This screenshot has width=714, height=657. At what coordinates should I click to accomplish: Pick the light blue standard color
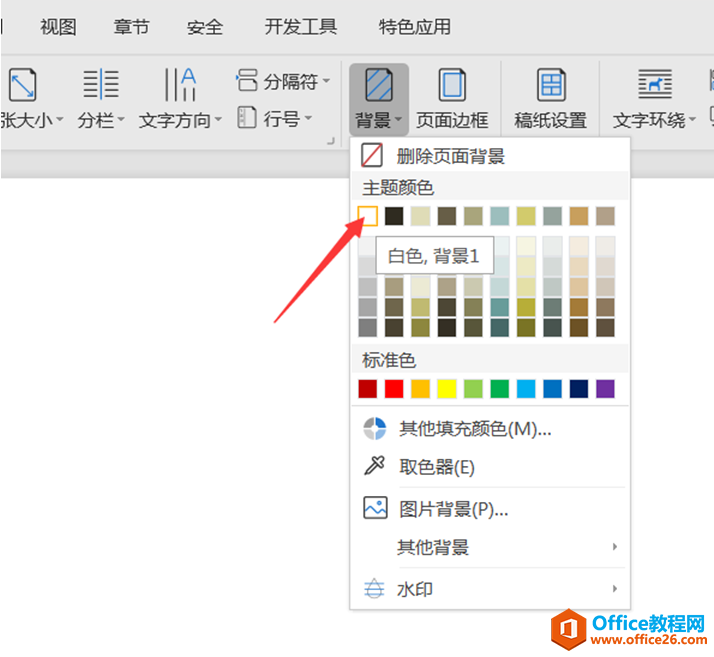coord(526,389)
